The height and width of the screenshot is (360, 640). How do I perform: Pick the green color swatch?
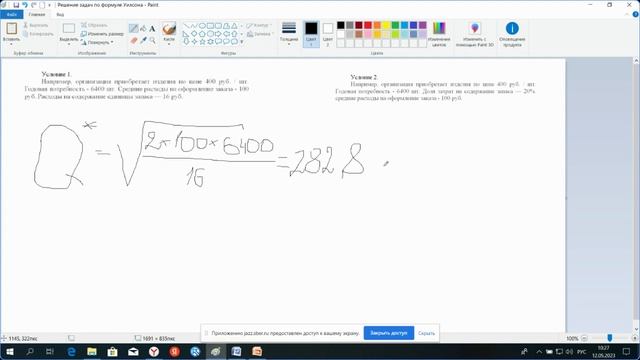click(395, 25)
